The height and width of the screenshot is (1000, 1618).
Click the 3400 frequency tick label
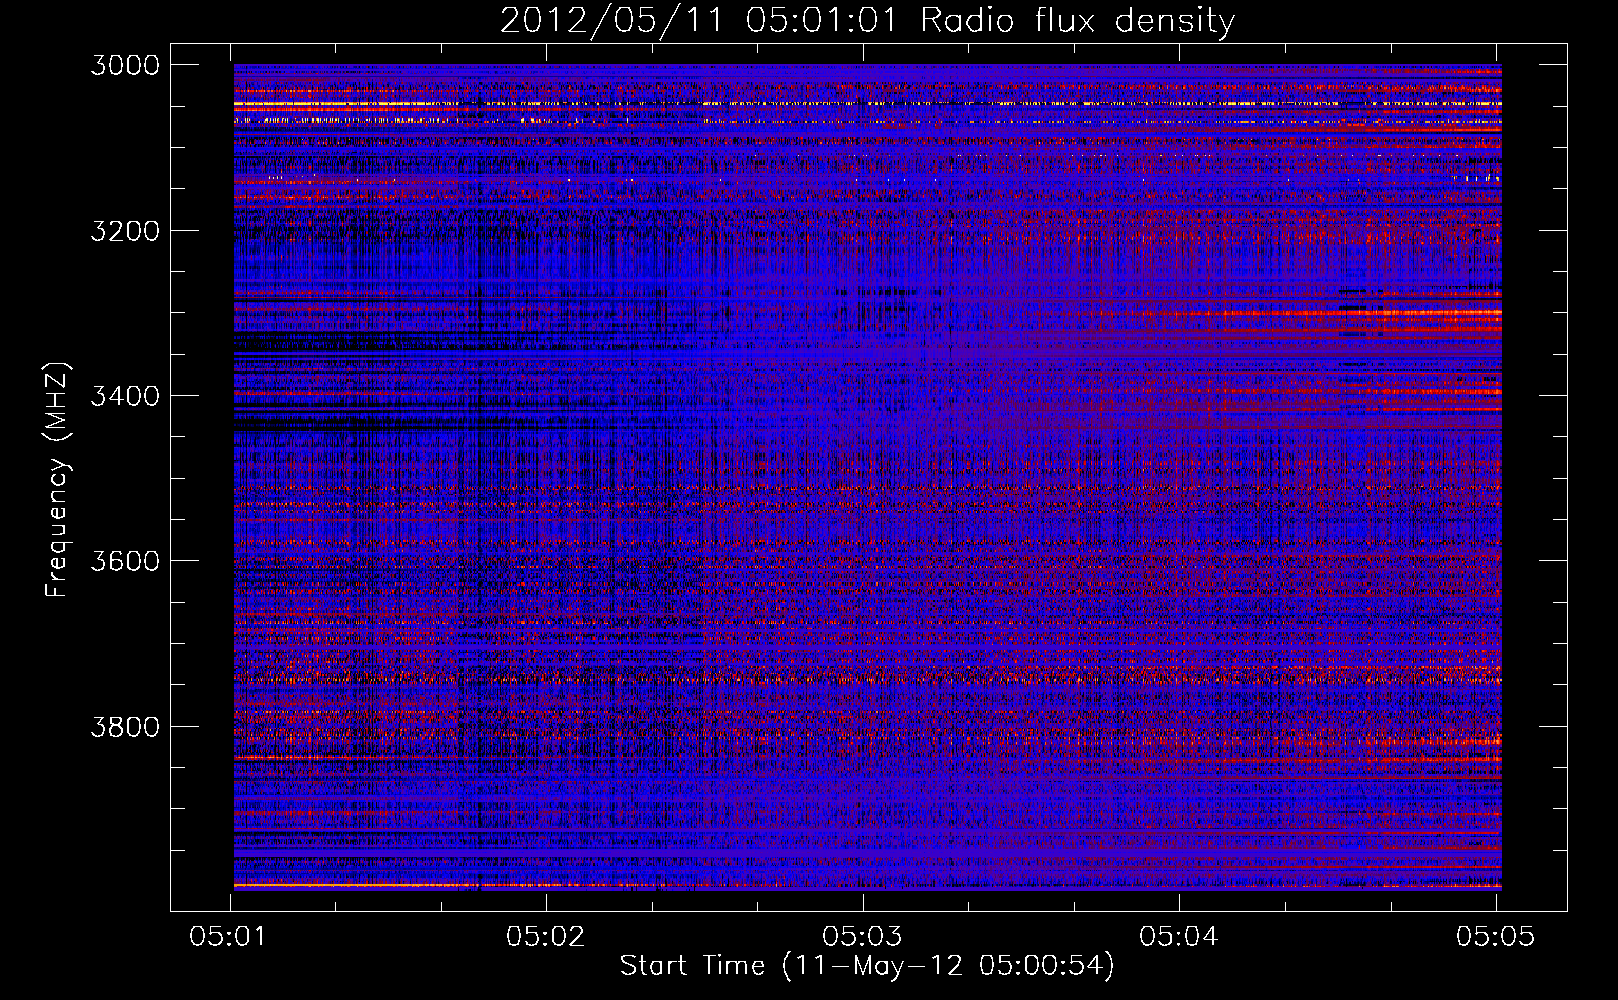125,396
